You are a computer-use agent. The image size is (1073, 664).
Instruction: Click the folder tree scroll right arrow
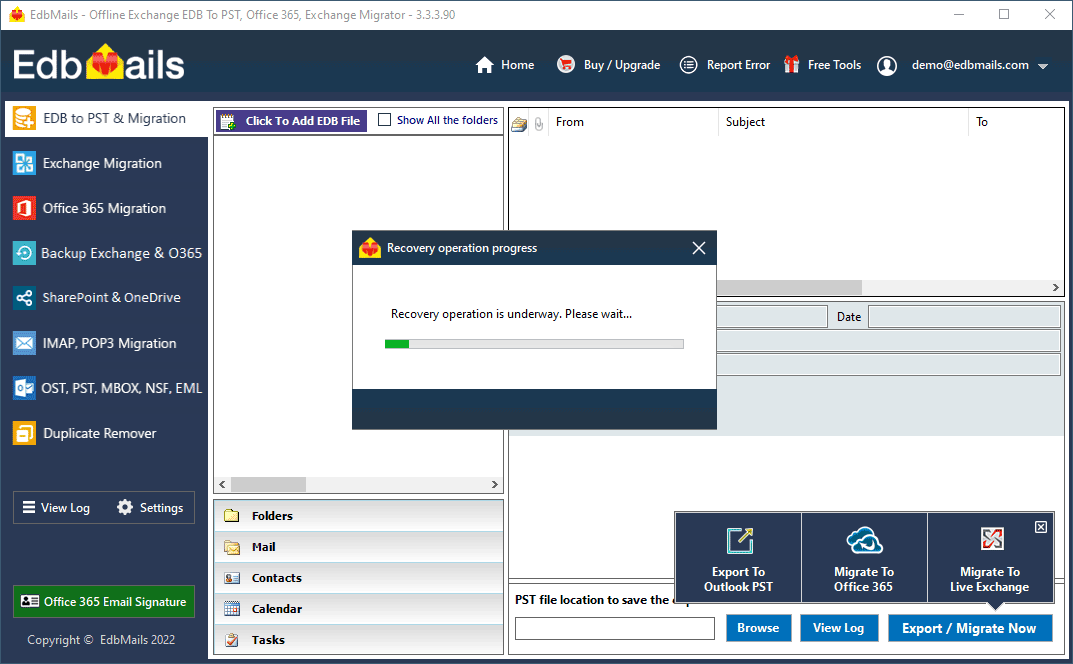(x=495, y=484)
